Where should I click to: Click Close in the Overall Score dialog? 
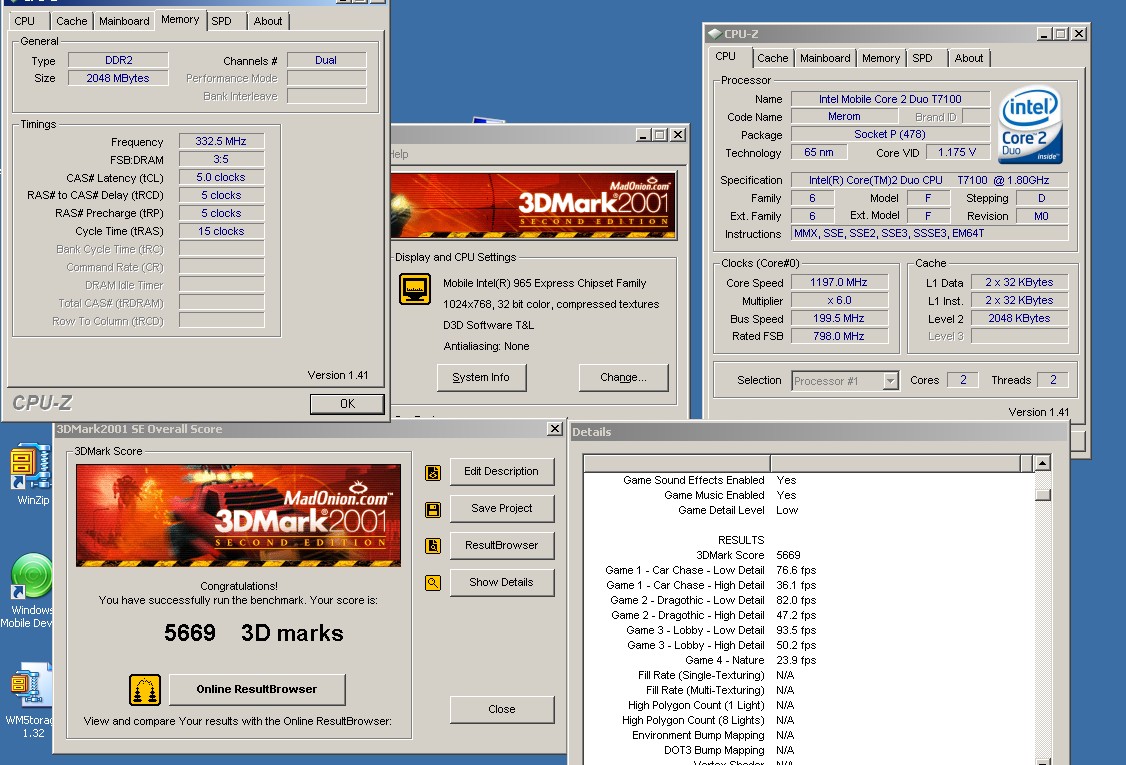pos(501,709)
